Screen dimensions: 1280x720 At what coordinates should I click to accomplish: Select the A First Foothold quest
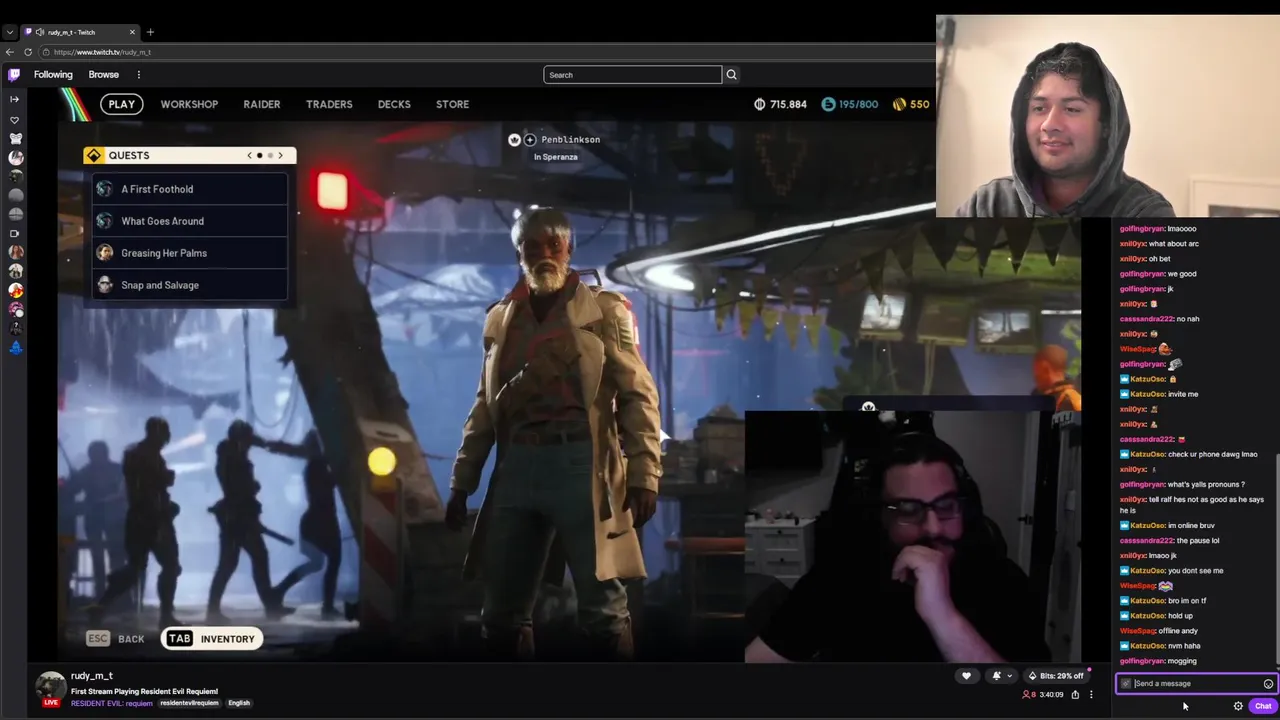click(x=190, y=189)
